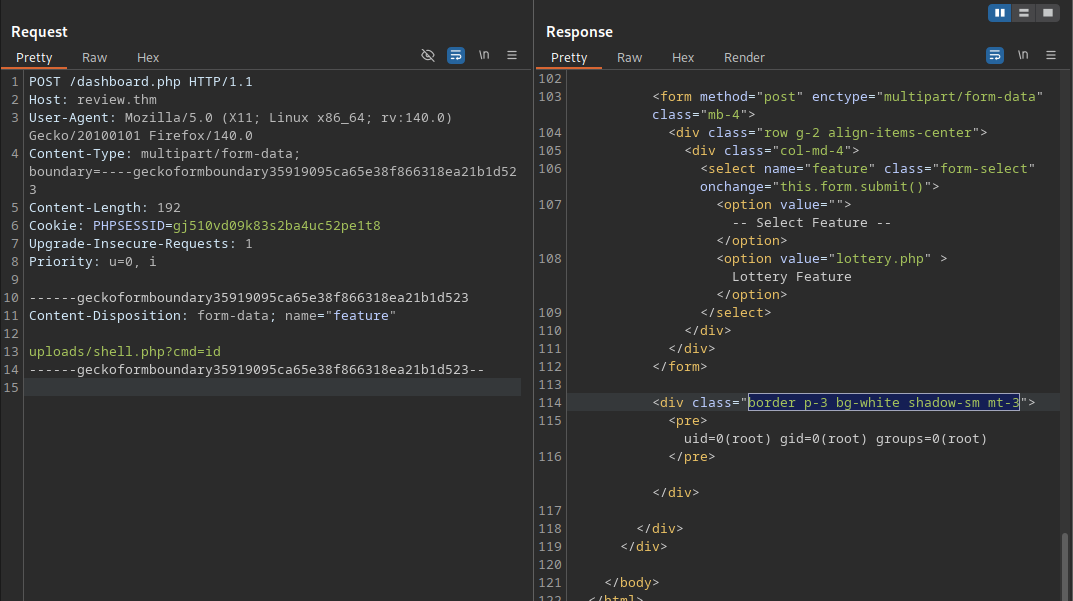This screenshot has width=1073, height=601.
Task: Switch to combined tabbed layout
Action: point(1048,12)
